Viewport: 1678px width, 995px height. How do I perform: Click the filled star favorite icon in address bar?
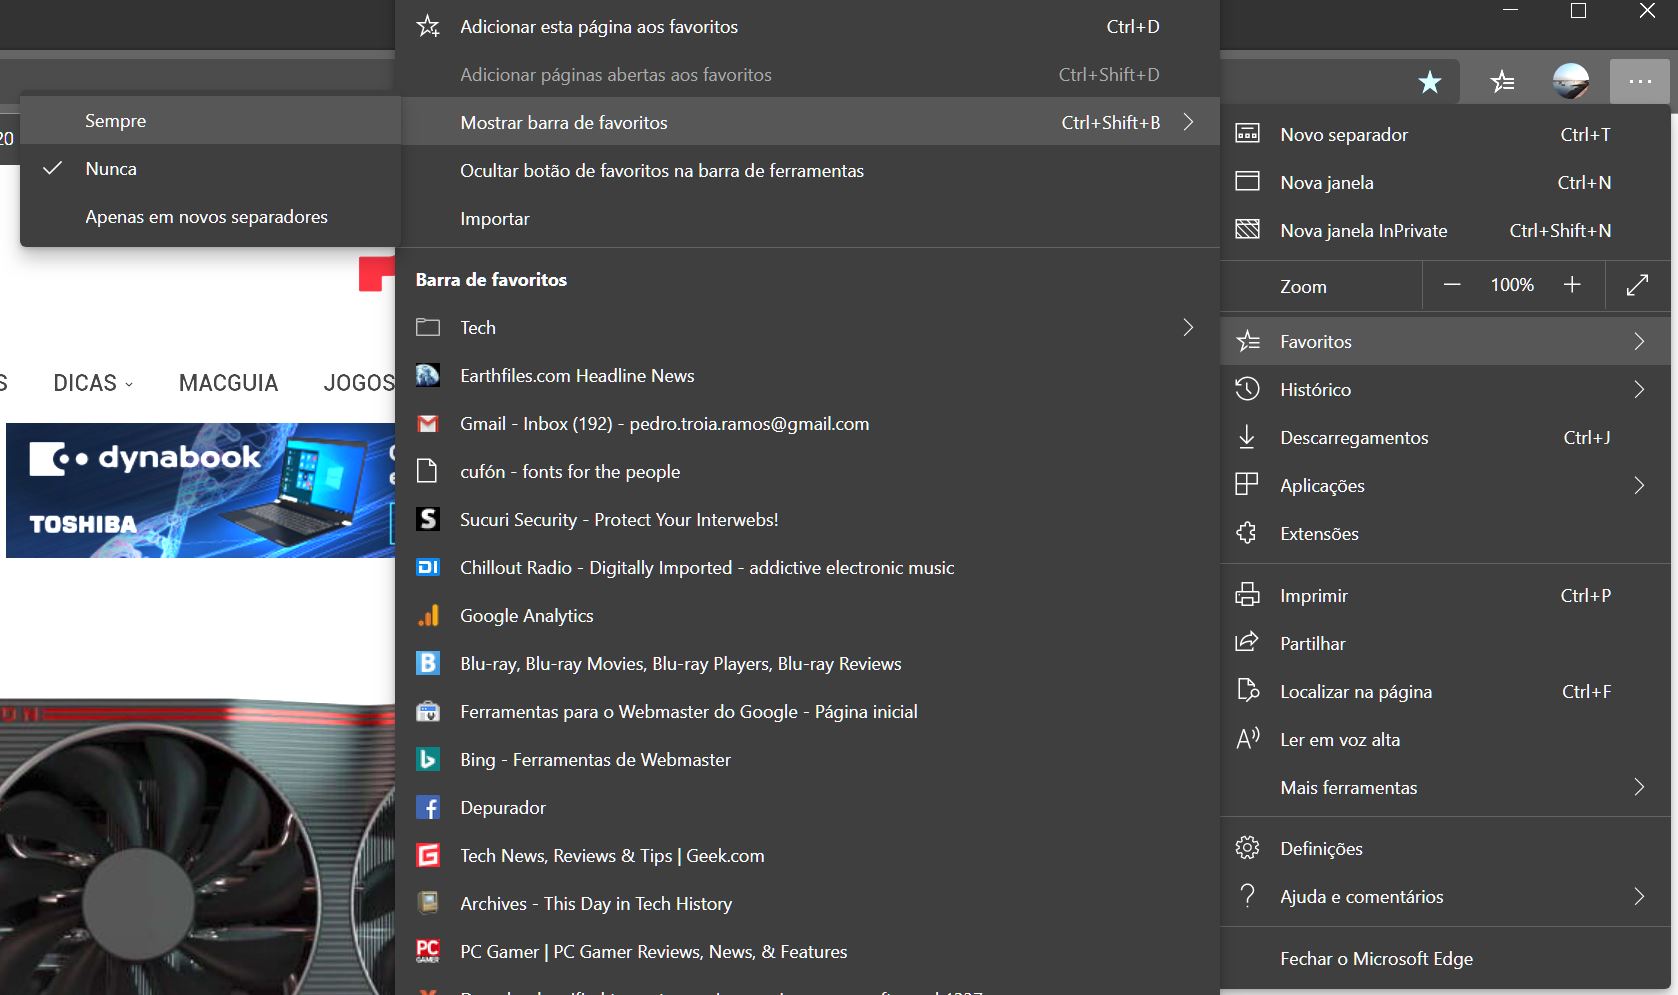click(1430, 82)
